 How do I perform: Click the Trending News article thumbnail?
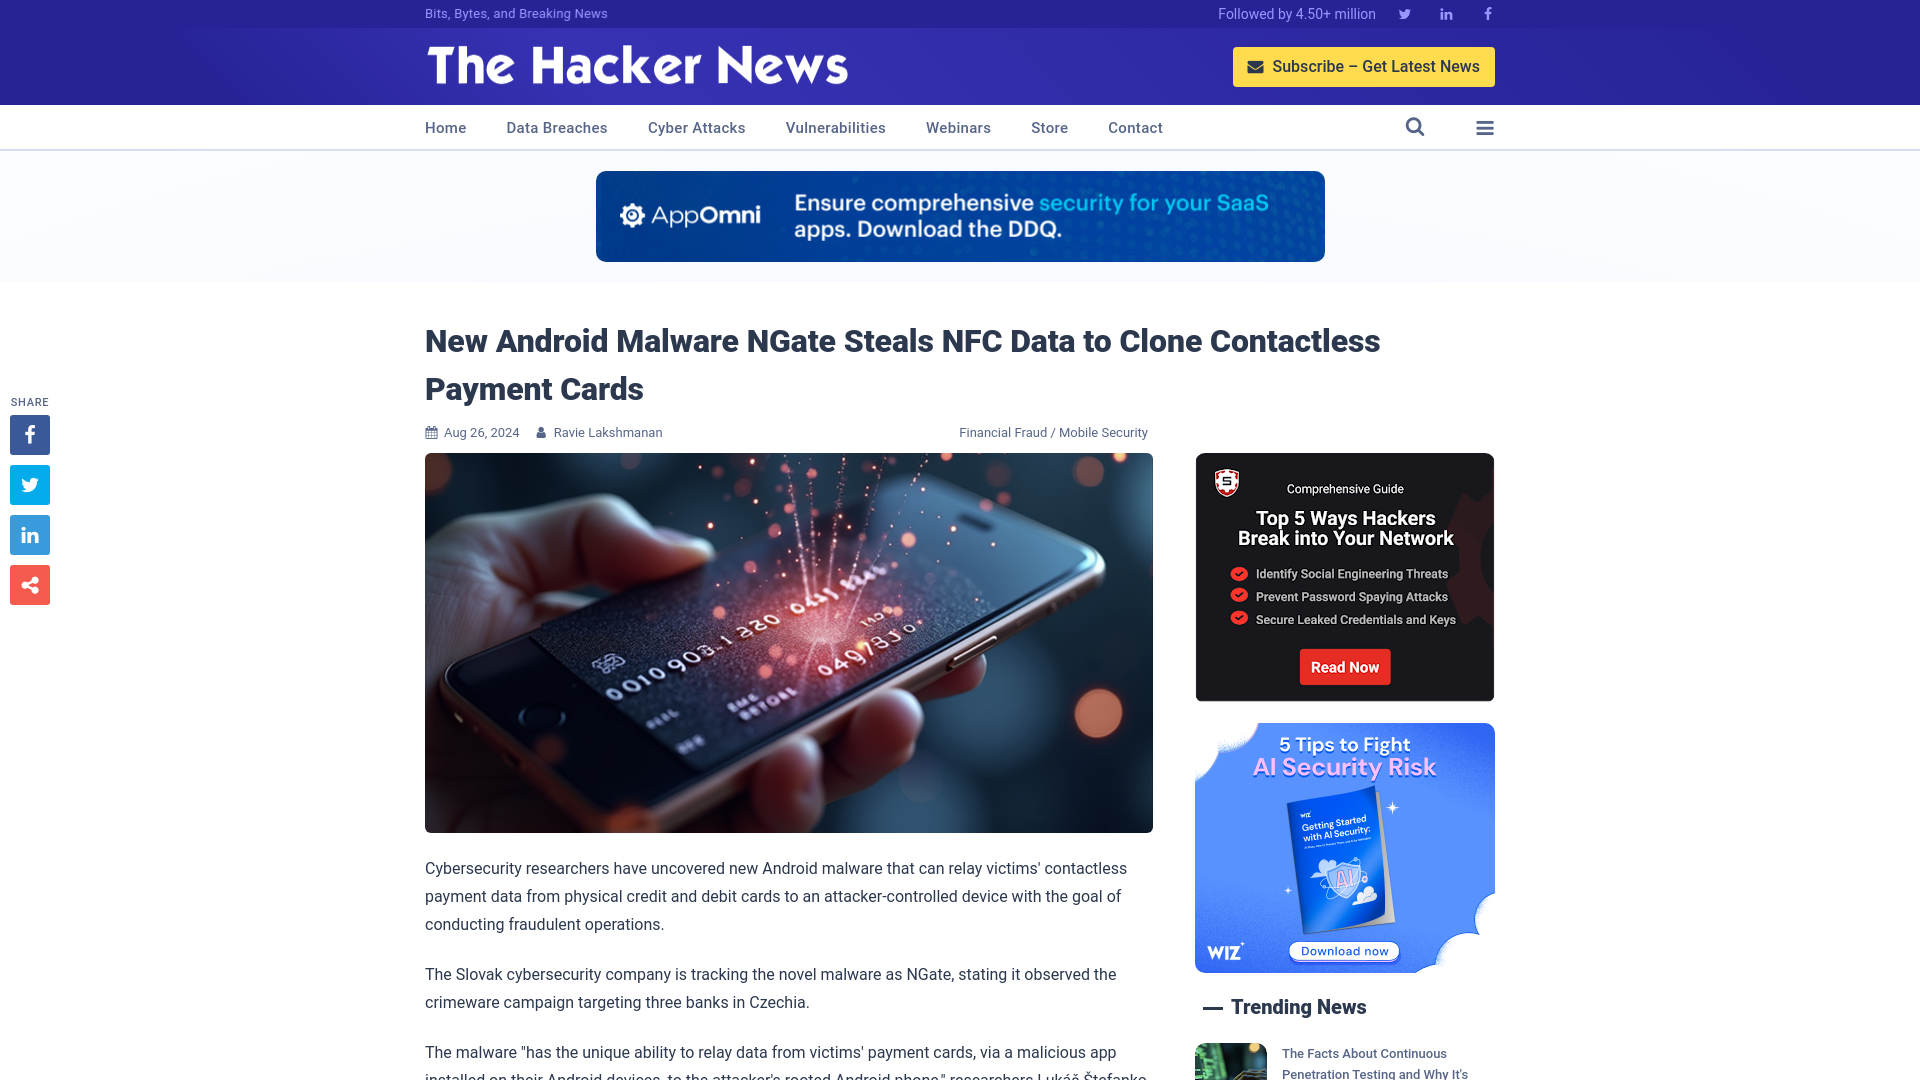pyautogui.click(x=1230, y=1062)
